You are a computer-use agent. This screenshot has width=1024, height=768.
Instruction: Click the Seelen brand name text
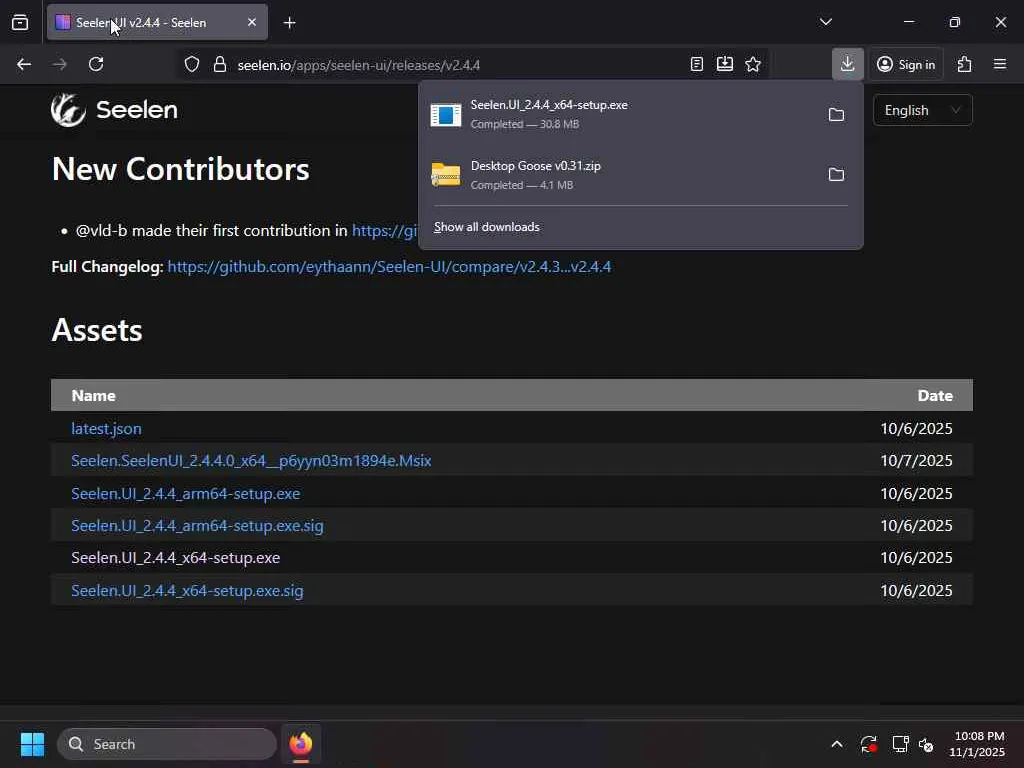click(137, 110)
